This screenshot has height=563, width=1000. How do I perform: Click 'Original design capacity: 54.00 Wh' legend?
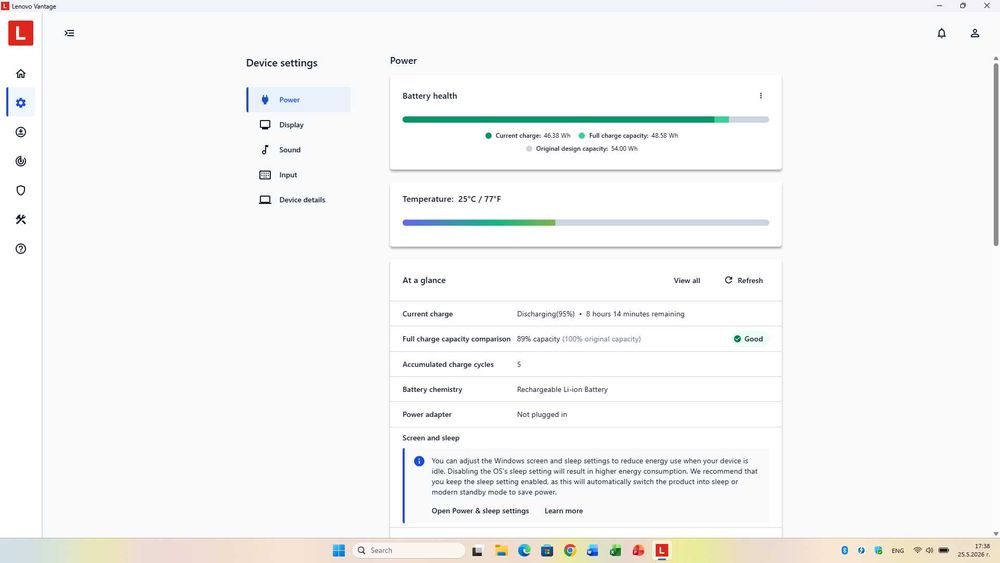pos(582,149)
